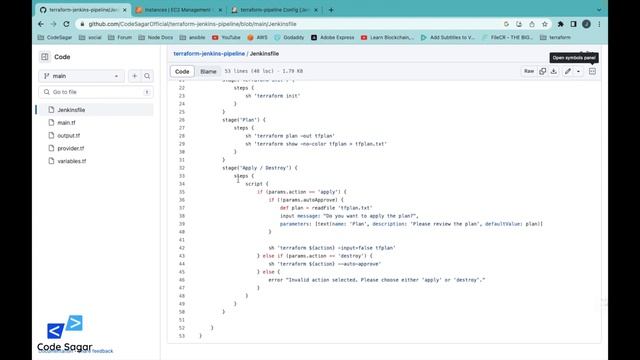Image resolution: width=640 pixels, height=360 pixels.
Task: Open the symbols panel
Action: (592, 71)
